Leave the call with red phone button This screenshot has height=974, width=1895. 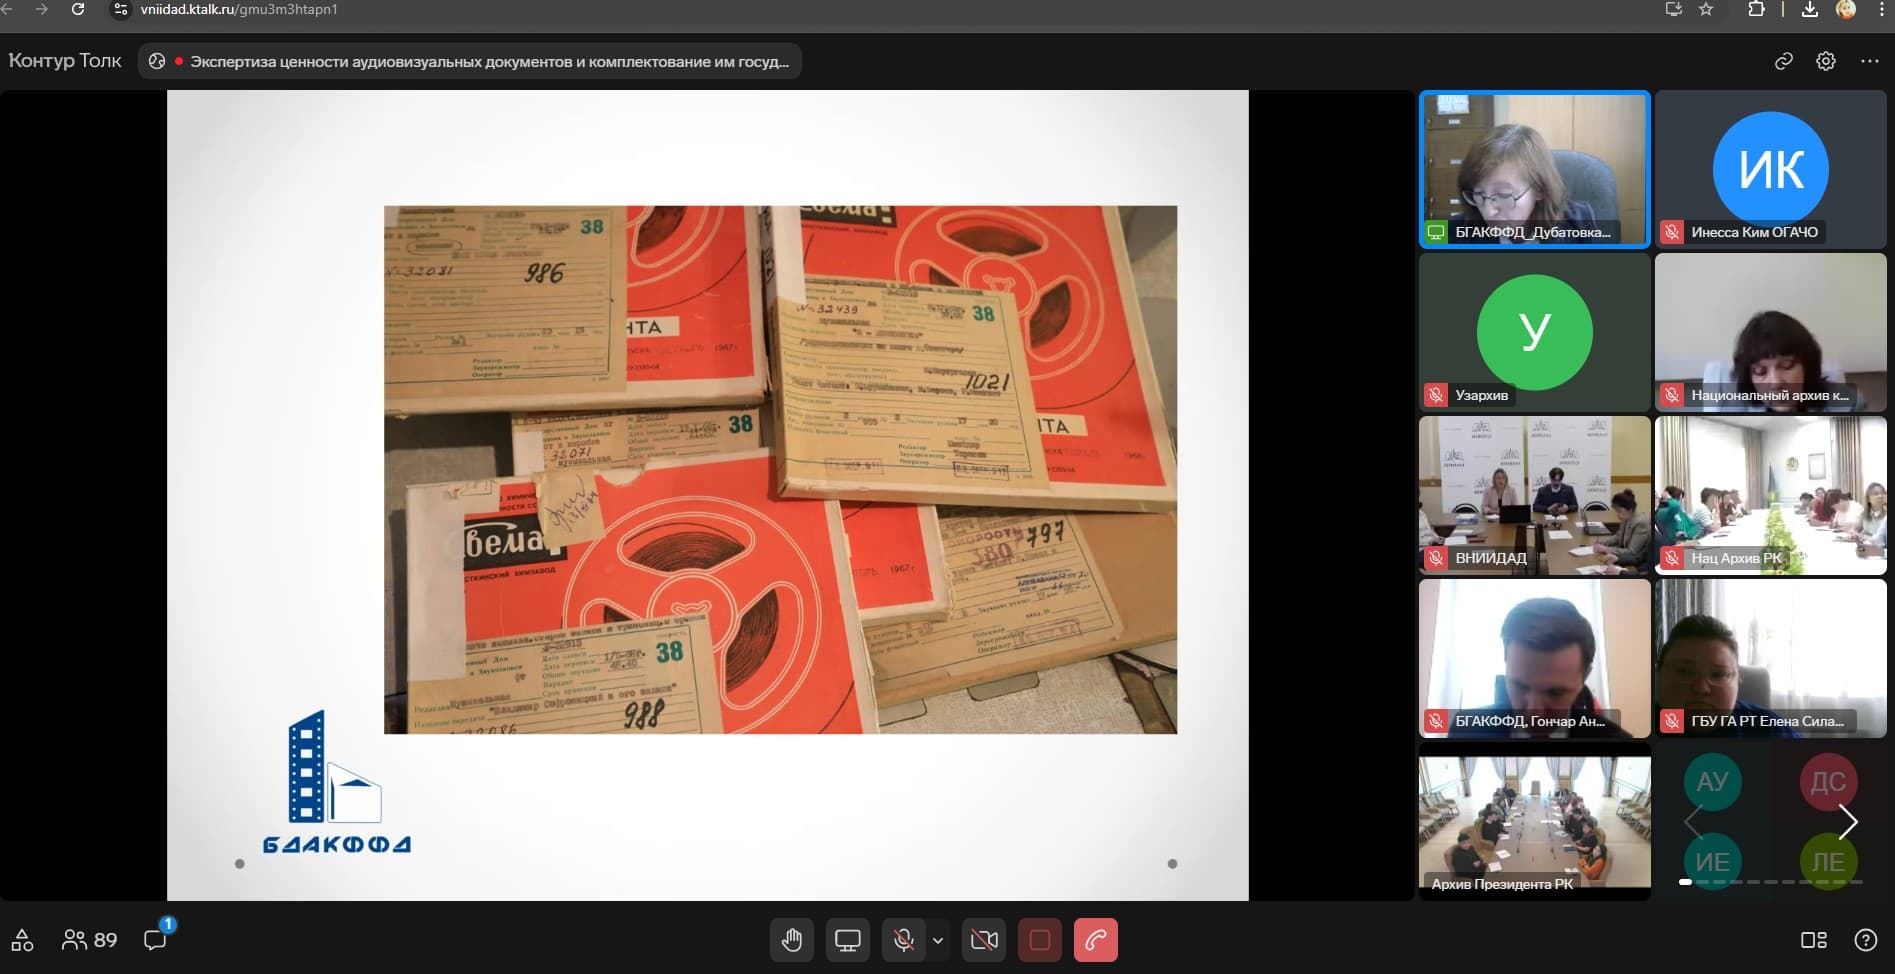pyautogui.click(x=1095, y=940)
